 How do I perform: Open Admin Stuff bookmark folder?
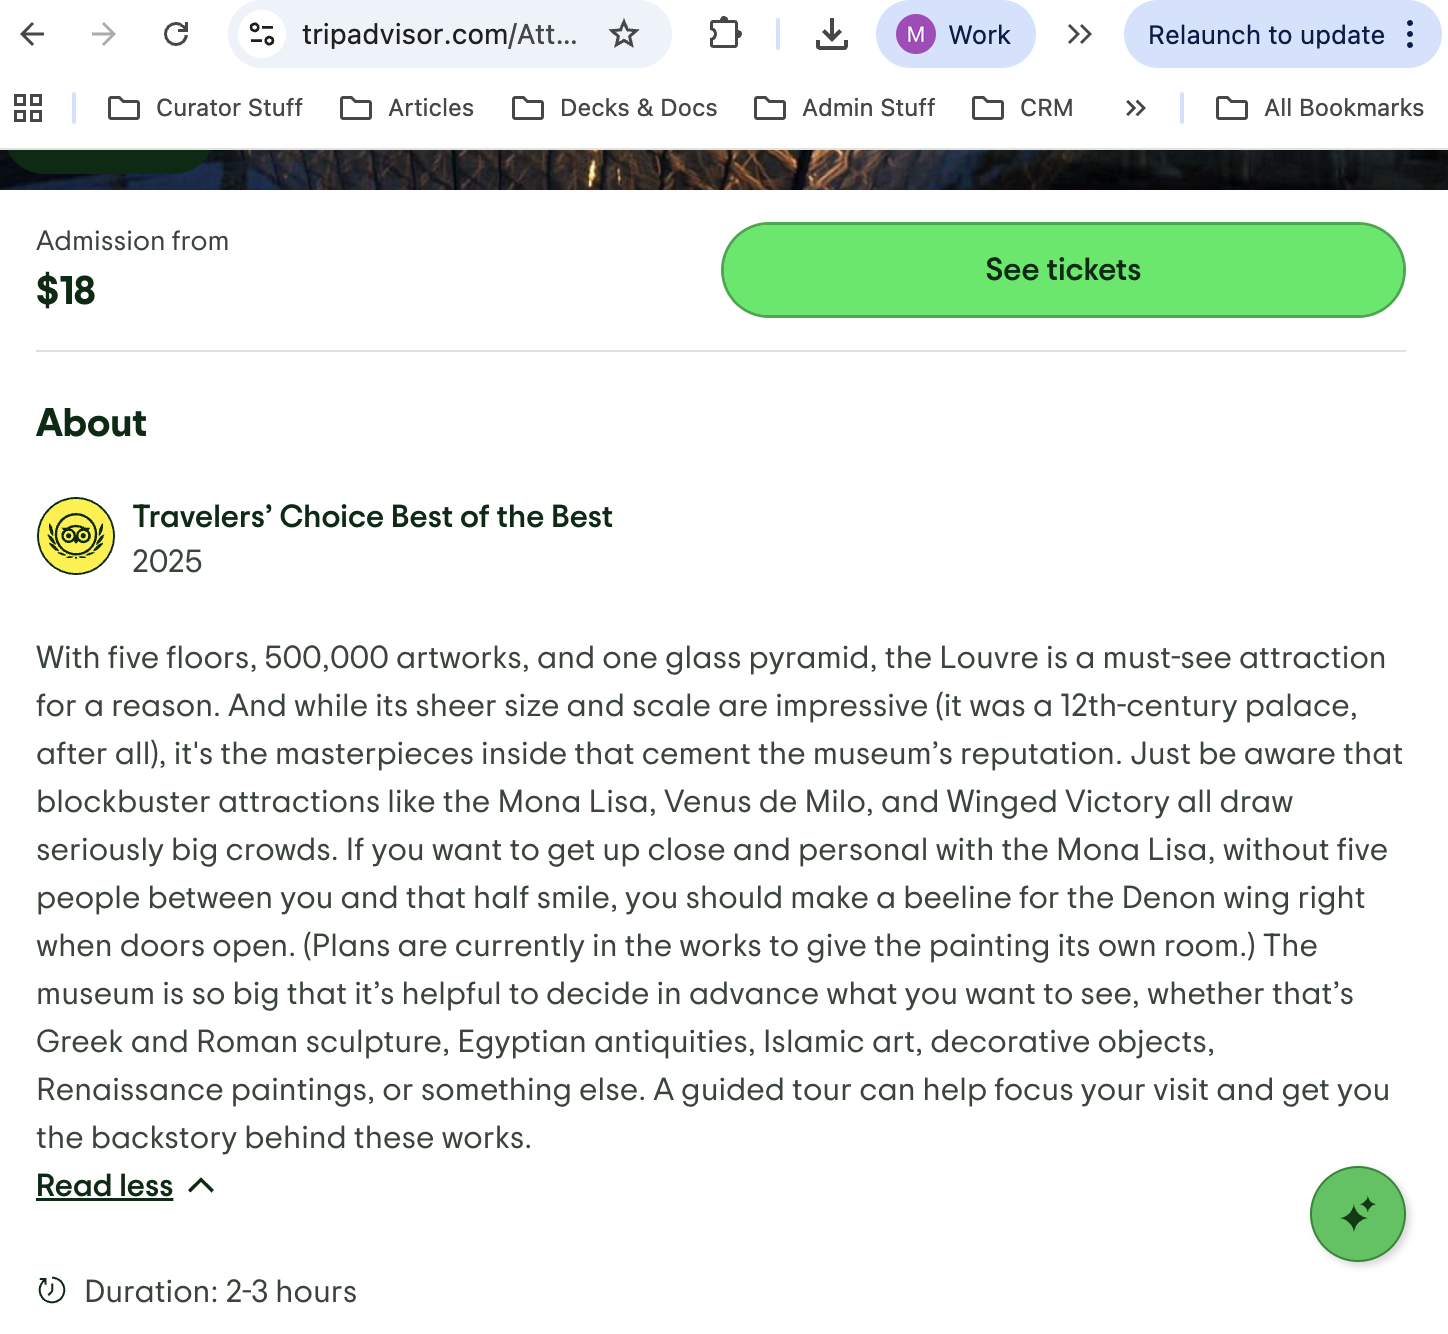[x=845, y=108]
